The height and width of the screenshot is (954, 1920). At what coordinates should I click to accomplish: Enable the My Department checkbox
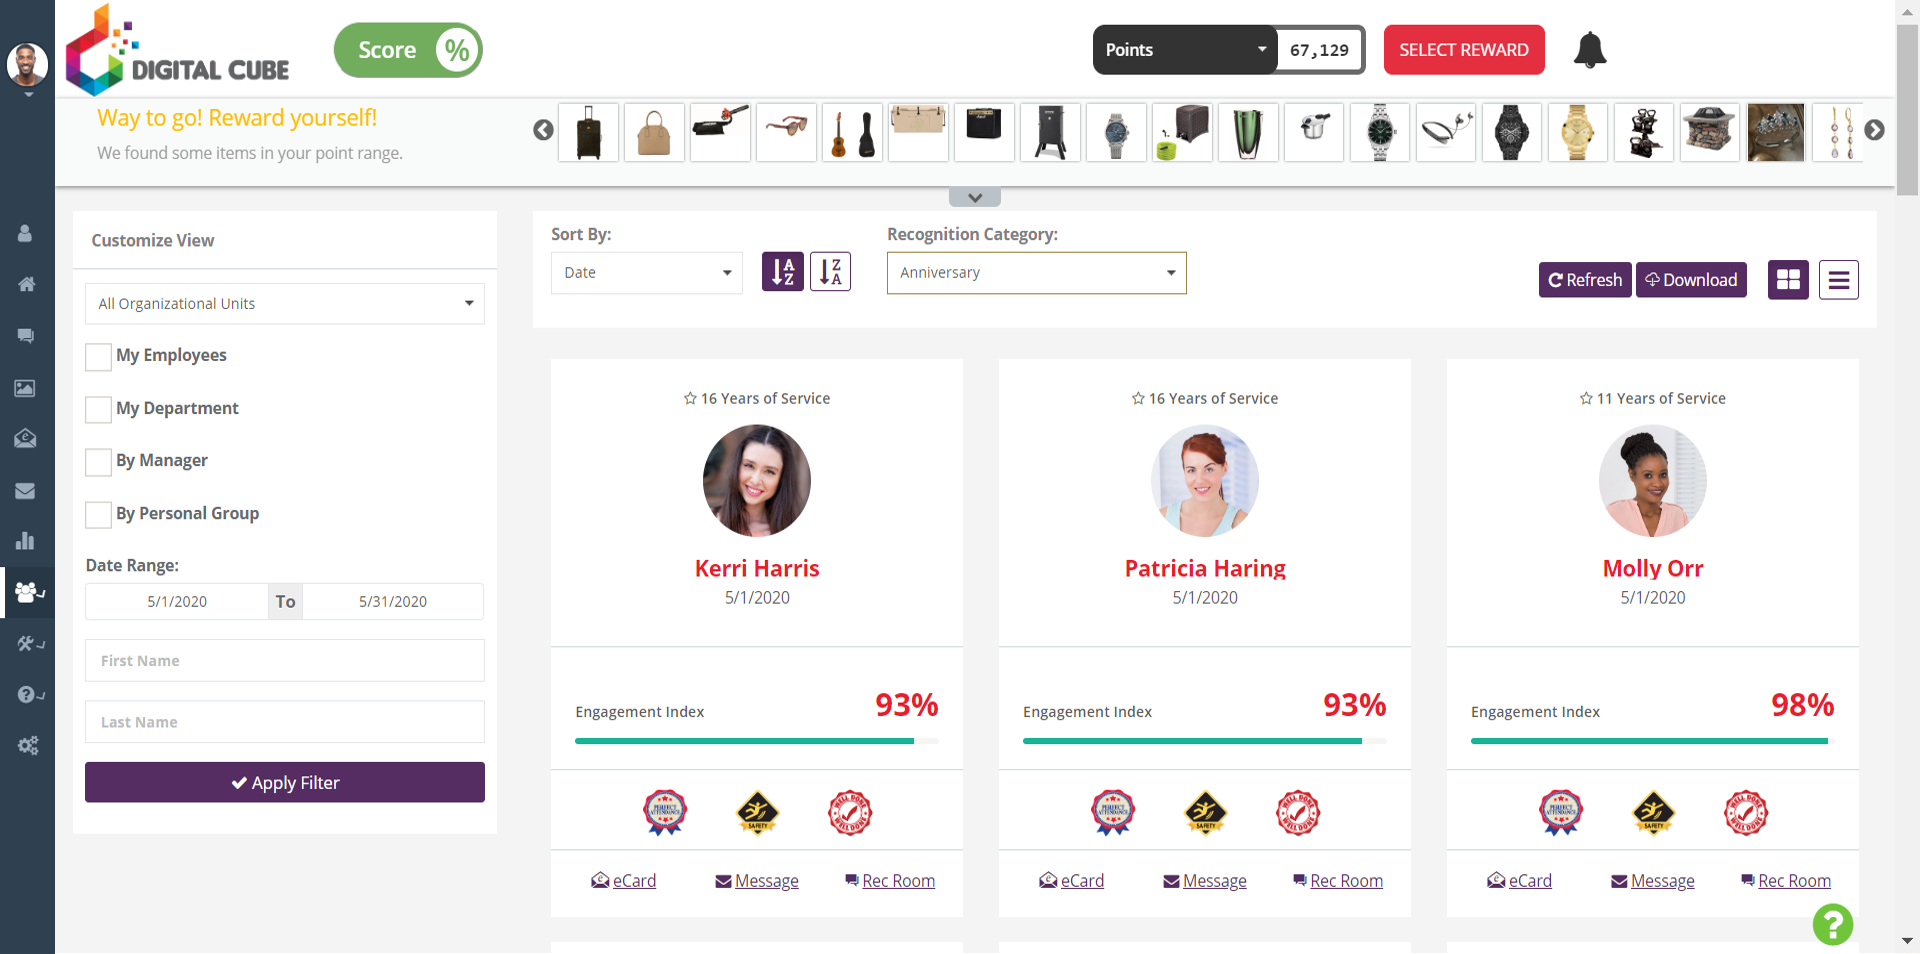coord(98,410)
